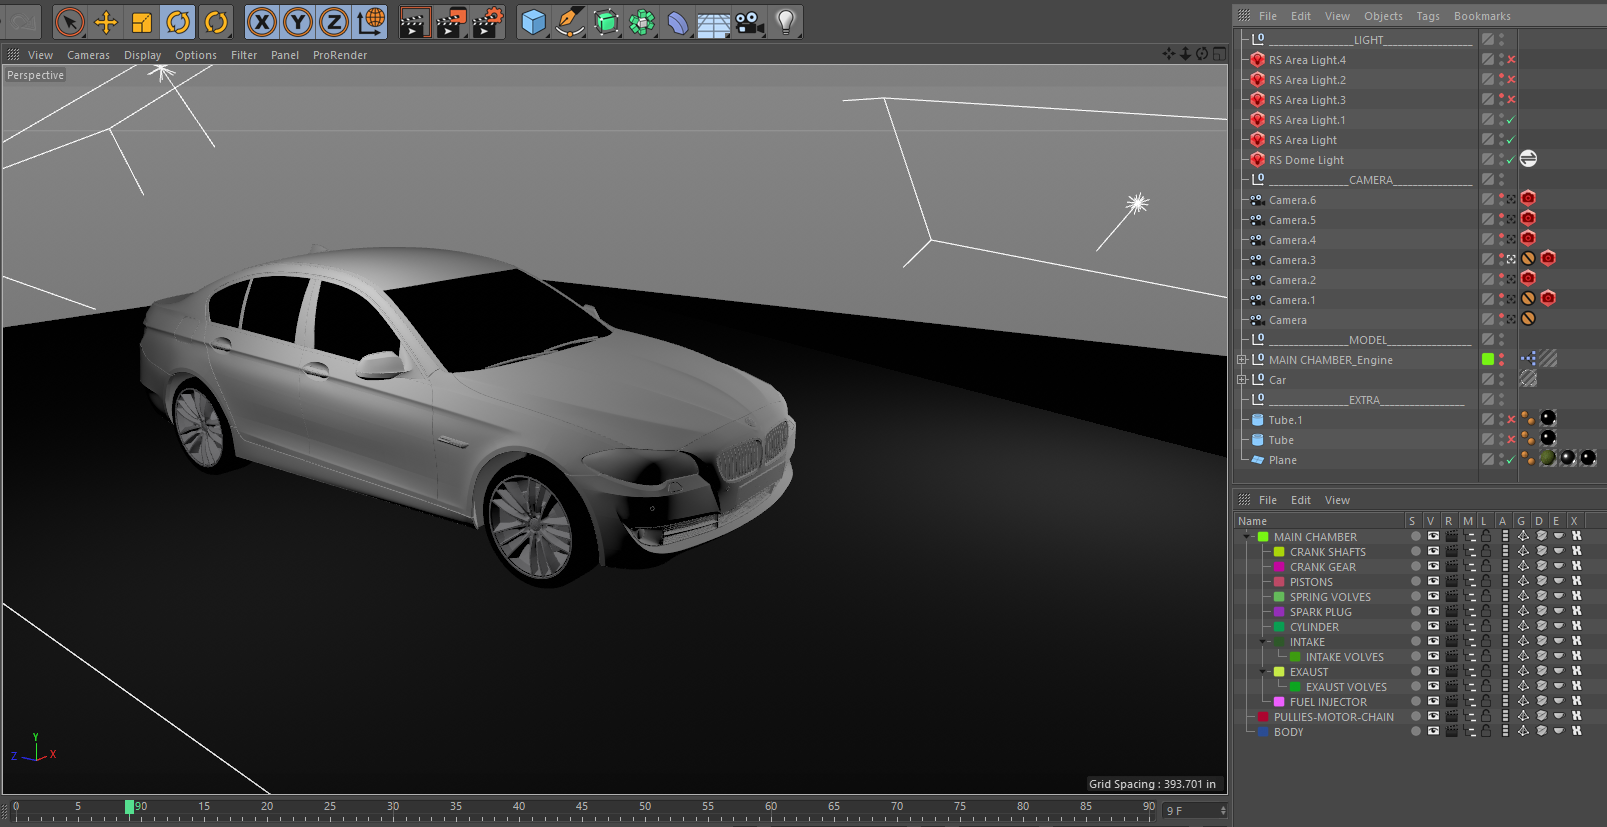Click the RS Dome Light tag icon
The width and height of the screenshot is (1607, 827).
pyautogui.click(x=1528, y=159)
